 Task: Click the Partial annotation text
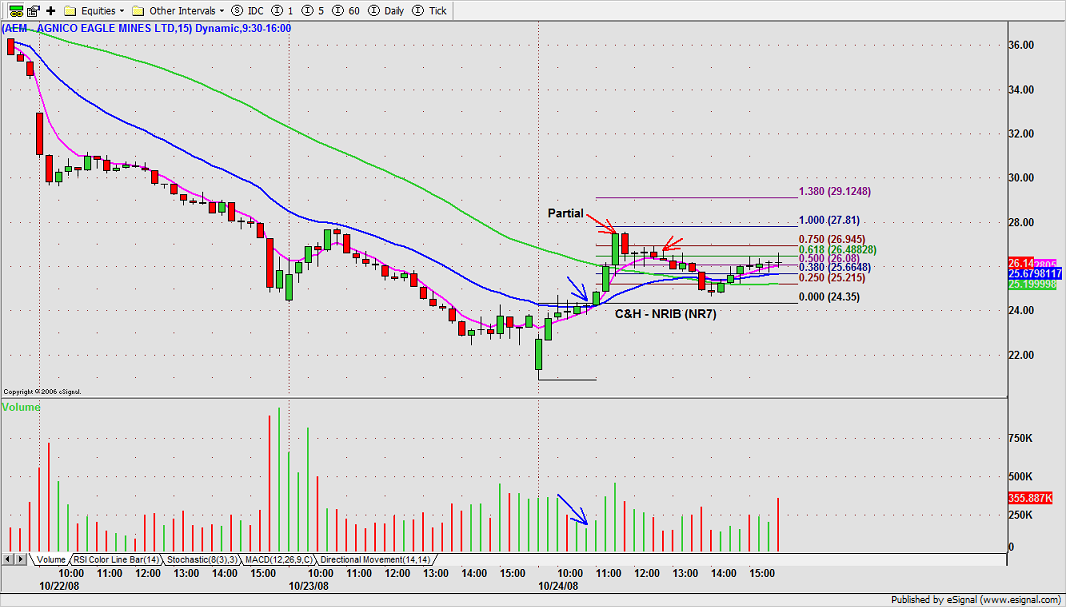pos(566,213)
